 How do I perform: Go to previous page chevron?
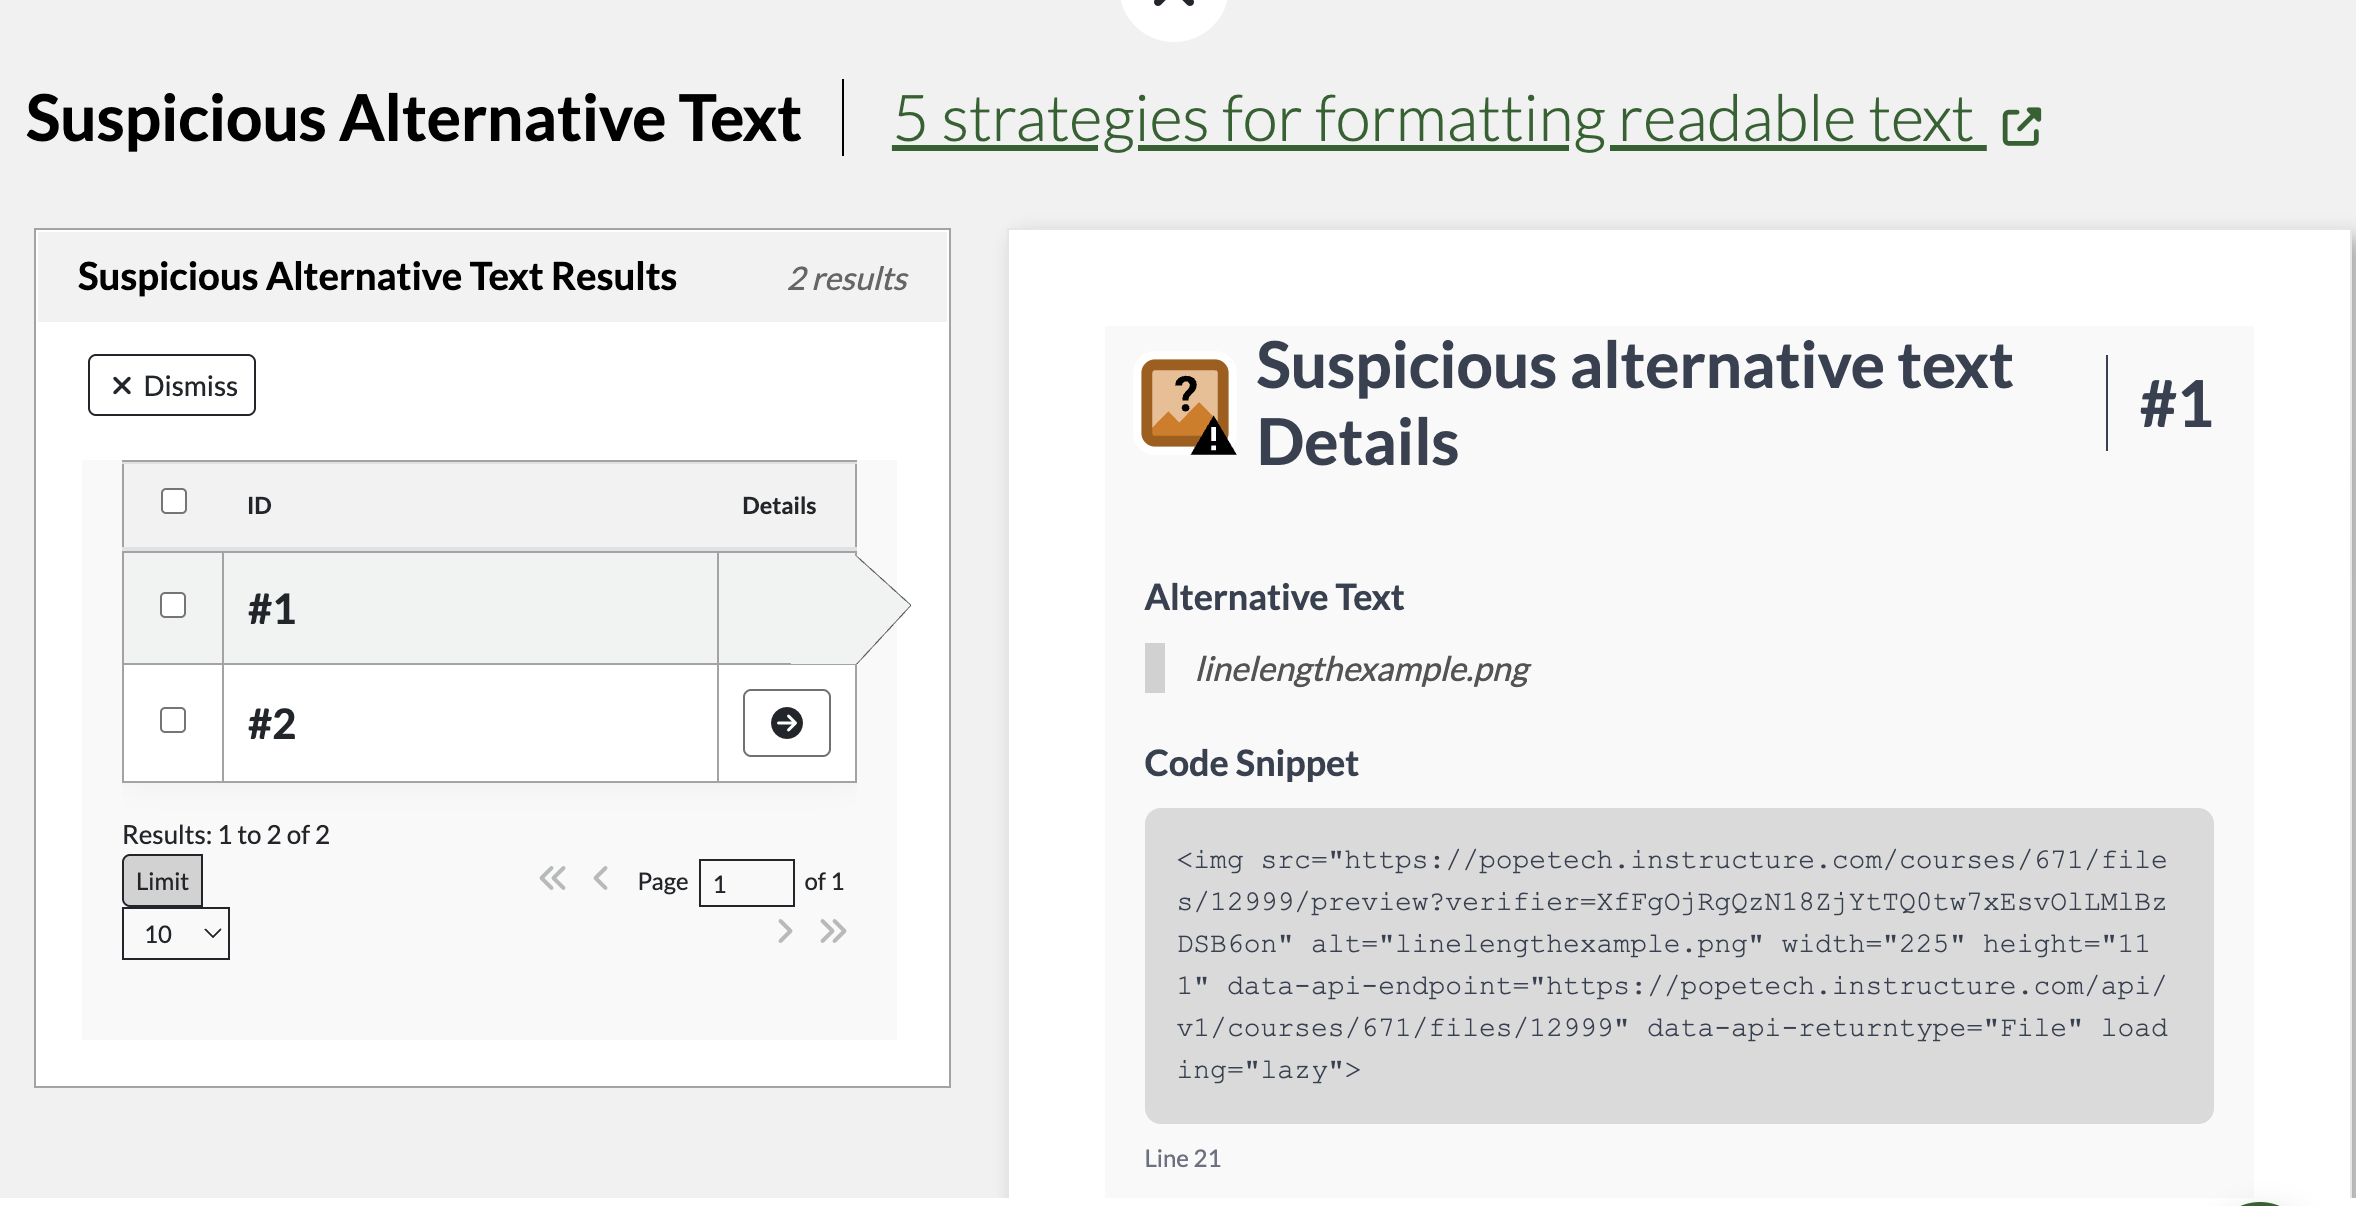pos(601,879)
